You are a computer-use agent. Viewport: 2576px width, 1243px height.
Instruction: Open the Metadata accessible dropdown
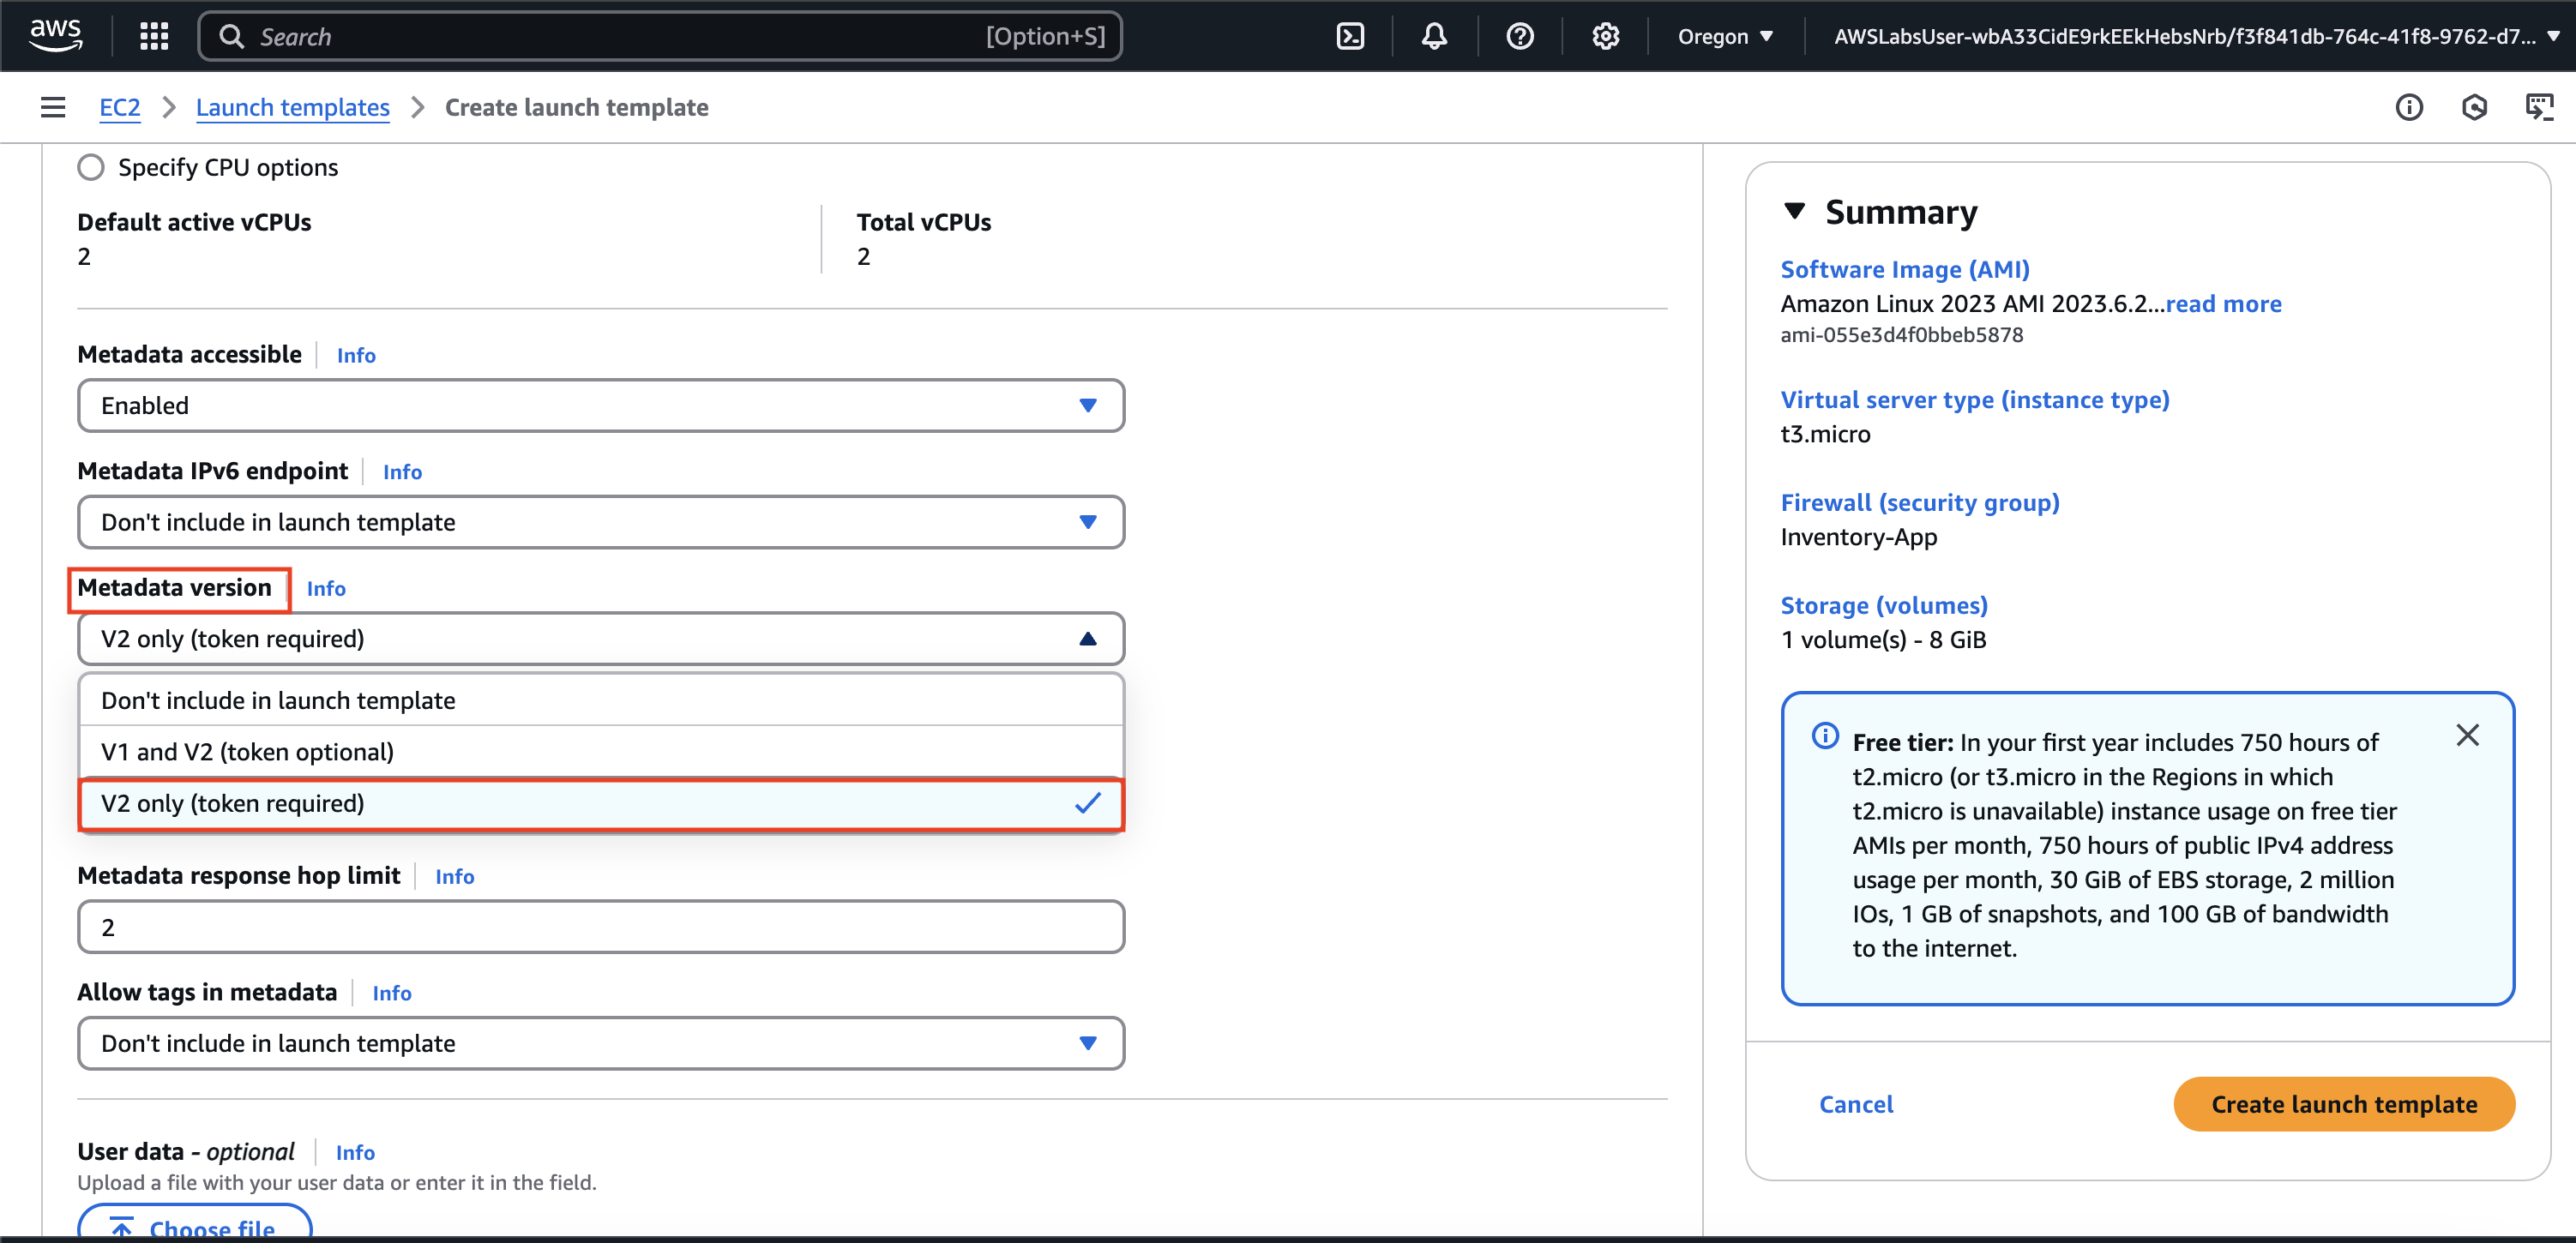coord(601,405)
